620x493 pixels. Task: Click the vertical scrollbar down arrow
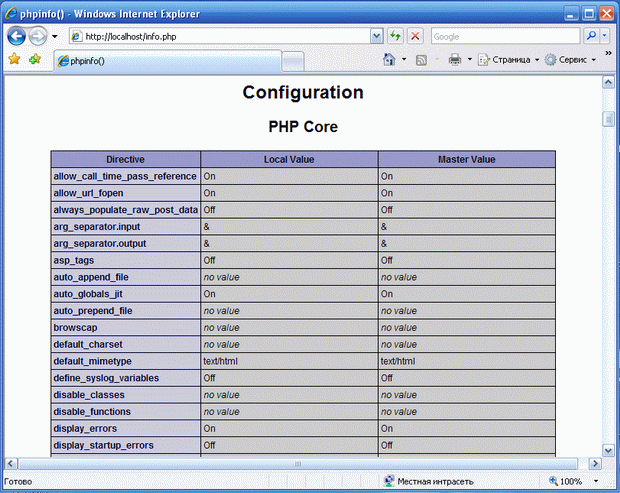pos(607,449)
